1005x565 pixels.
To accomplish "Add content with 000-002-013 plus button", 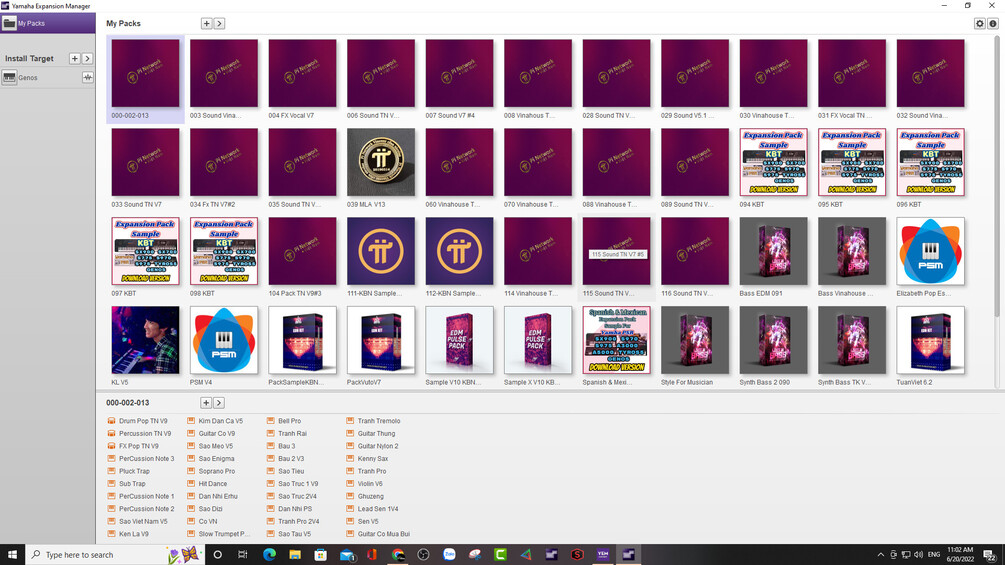I will [206, 403].
